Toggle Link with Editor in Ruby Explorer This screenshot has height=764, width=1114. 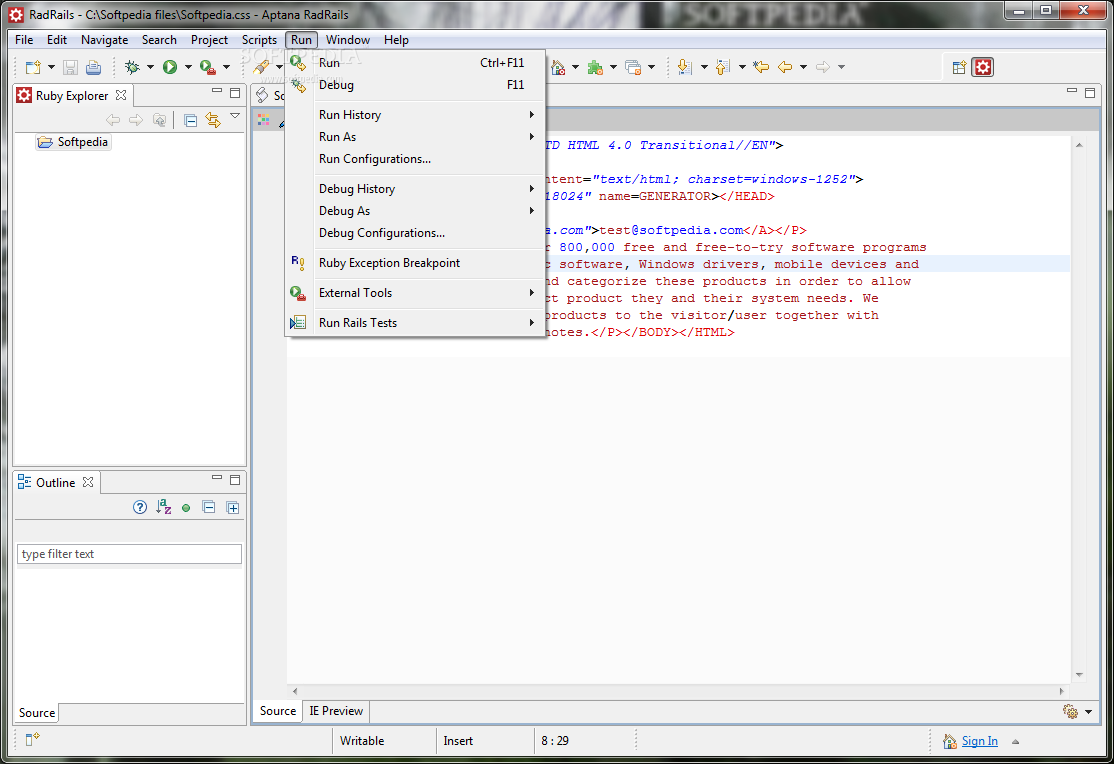coord(212,120)
